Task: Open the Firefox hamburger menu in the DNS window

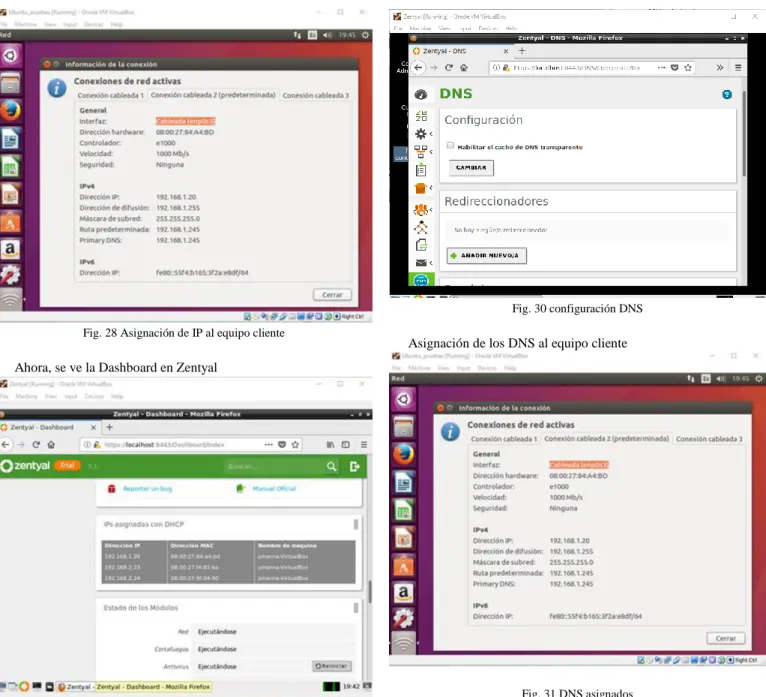Action: click(738, 67)
